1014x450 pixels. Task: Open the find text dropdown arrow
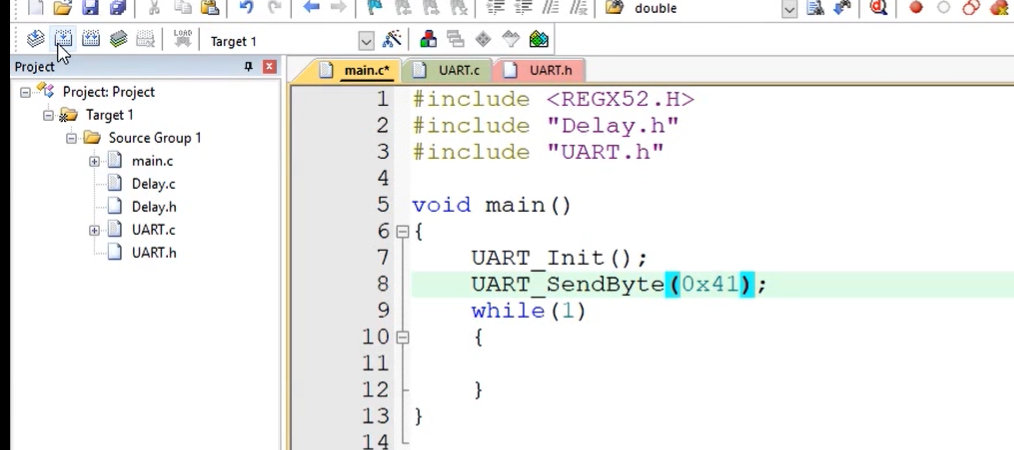pos(789,9)
